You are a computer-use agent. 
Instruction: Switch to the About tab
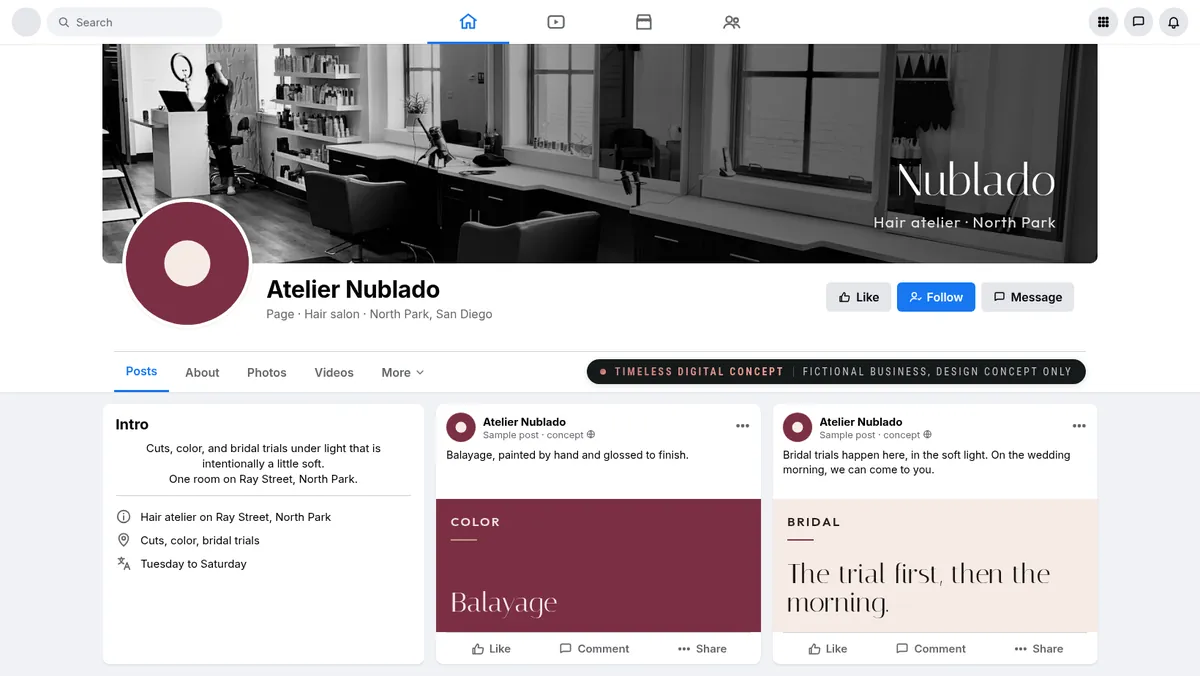202,372
